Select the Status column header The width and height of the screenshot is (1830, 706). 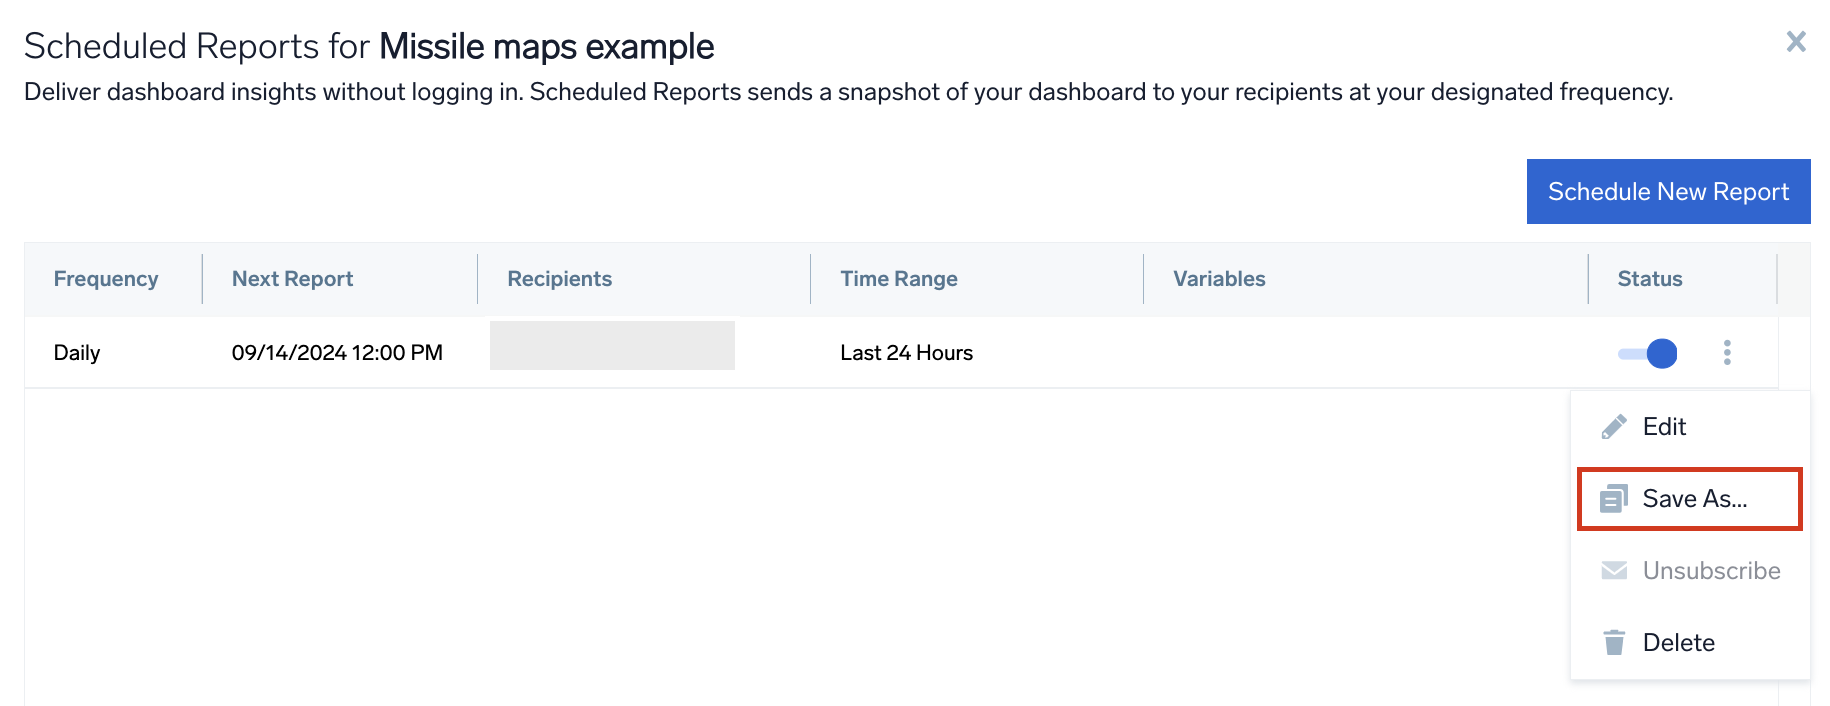(x=1649, y=279)
